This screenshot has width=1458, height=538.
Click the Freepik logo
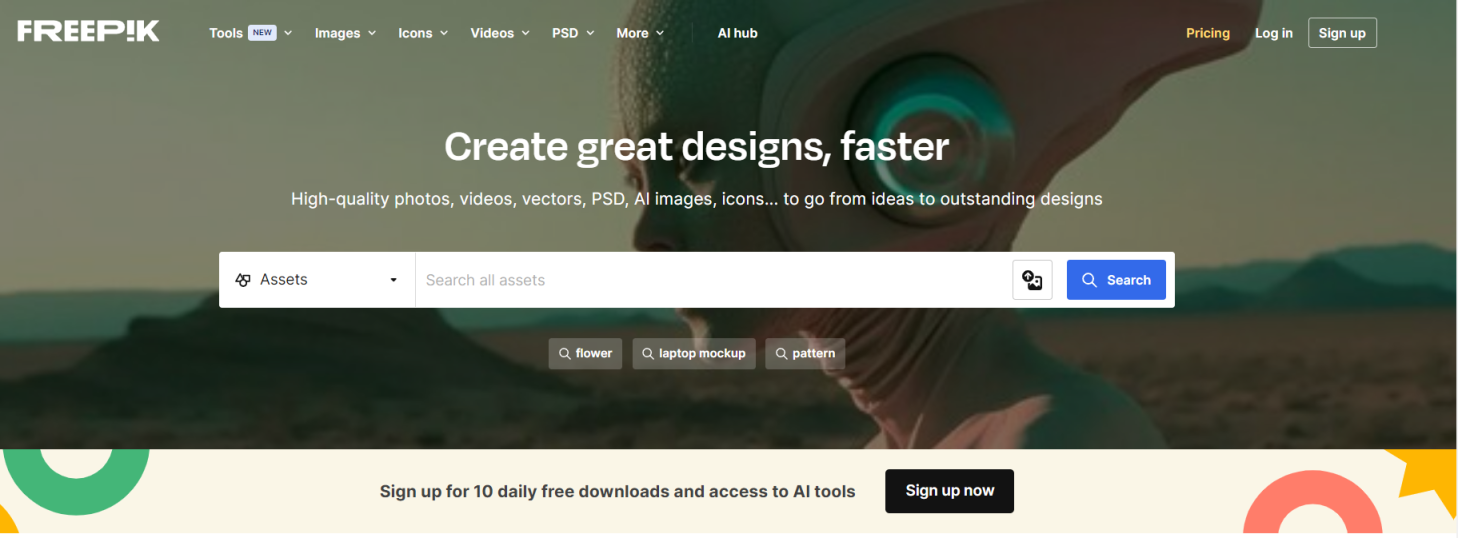[88, 31]
